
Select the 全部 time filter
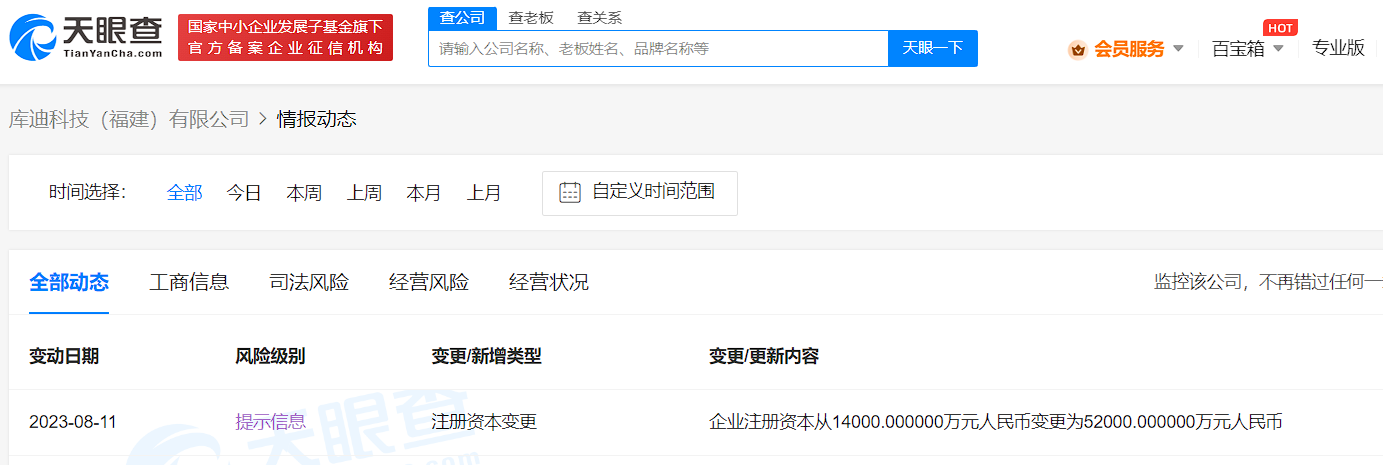[x=184, y=193]
